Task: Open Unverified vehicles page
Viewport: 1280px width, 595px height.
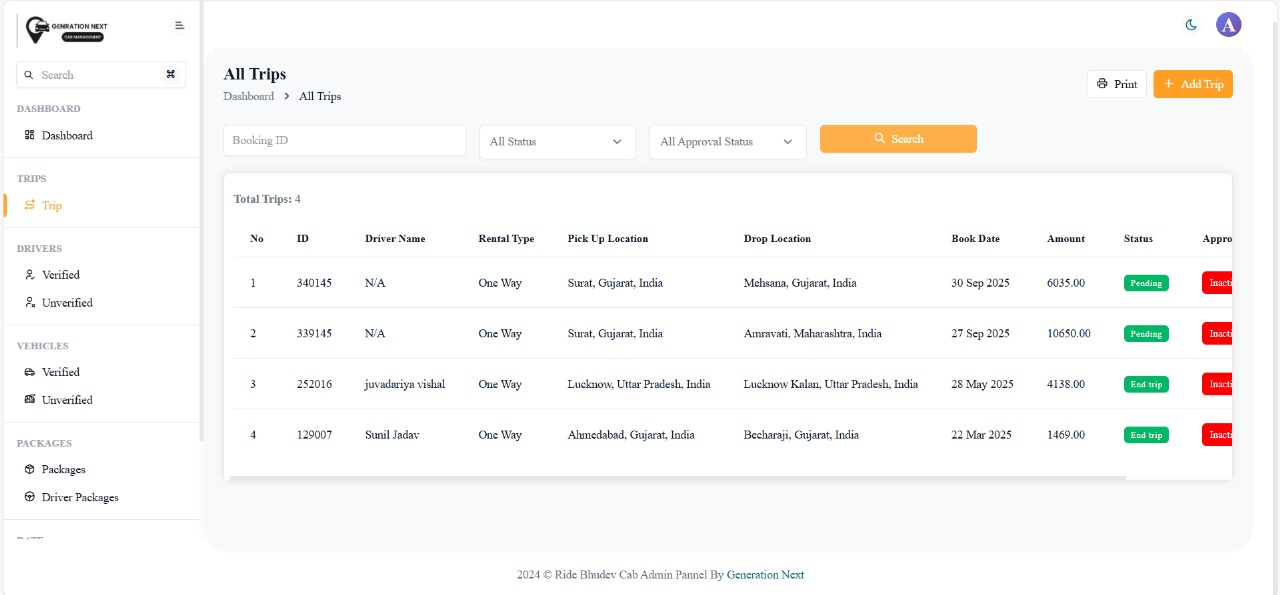Action: [67, 400]
